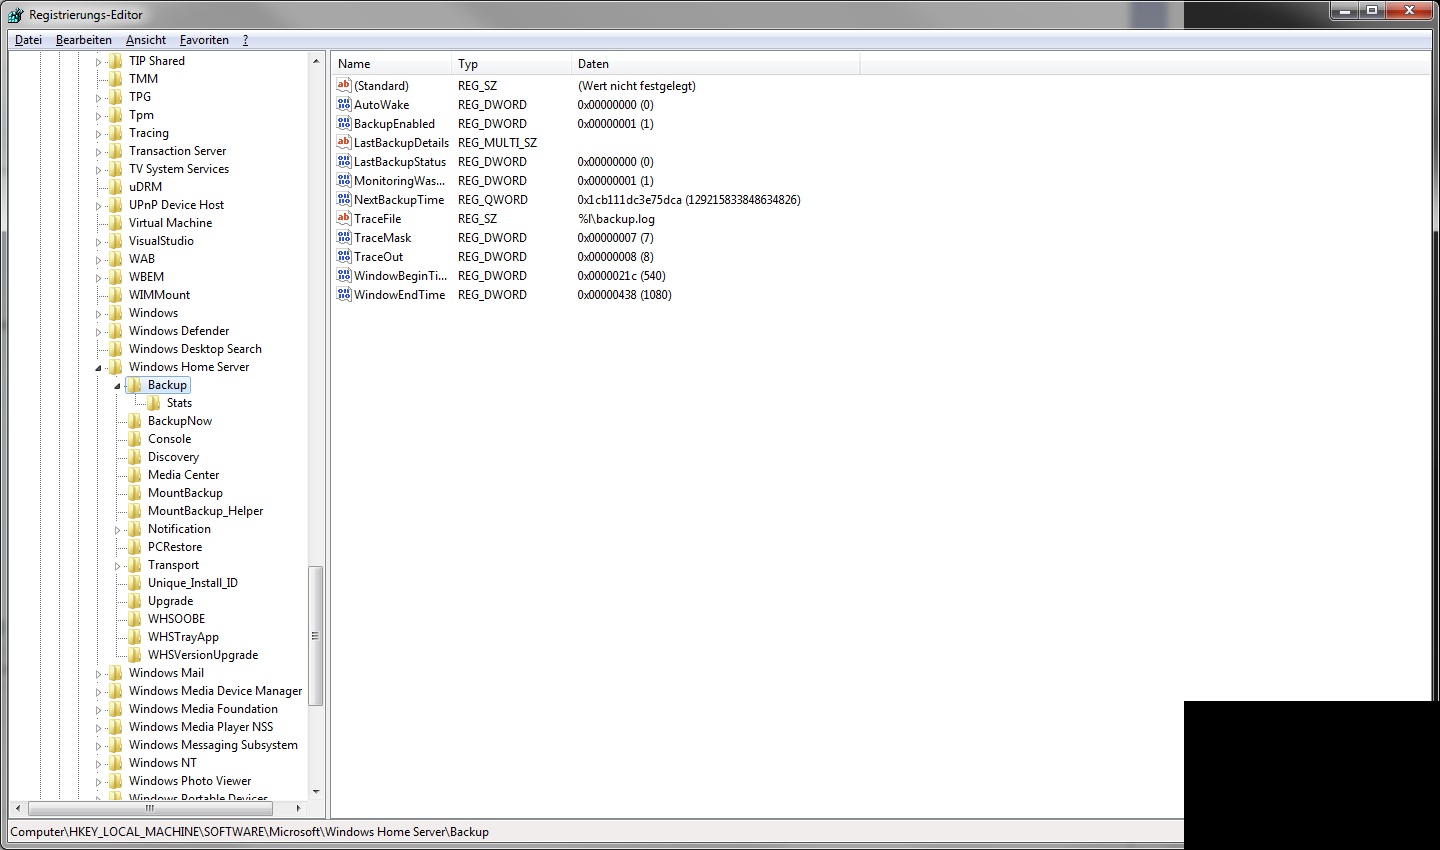
Task: Click tree scrollbar up arrow
Action: click(316, 61)
